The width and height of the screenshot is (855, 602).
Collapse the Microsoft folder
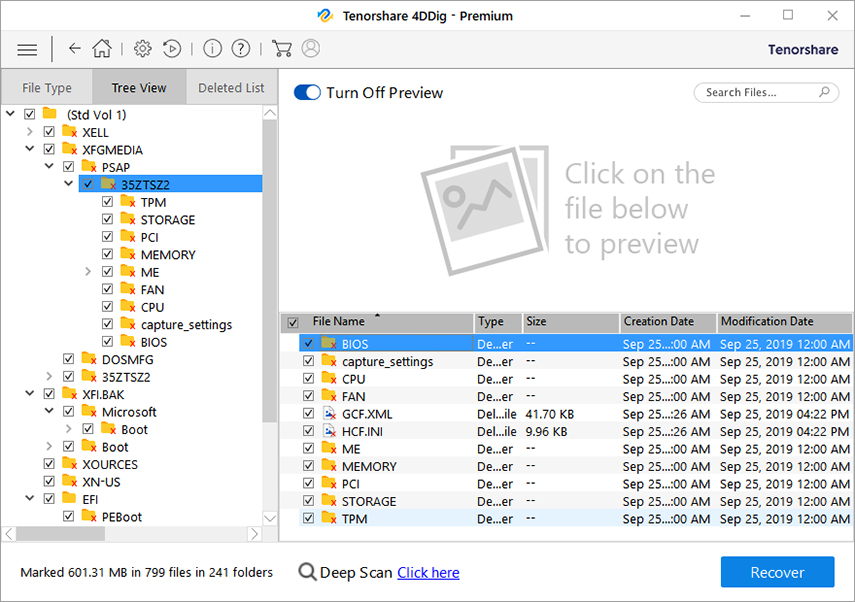coord(49,410)
